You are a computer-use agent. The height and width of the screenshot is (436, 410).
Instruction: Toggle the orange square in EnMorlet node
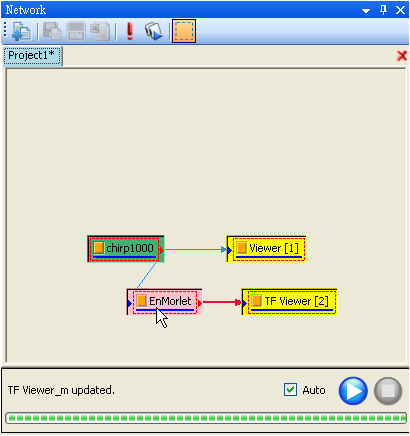click(x=141, y=301)
